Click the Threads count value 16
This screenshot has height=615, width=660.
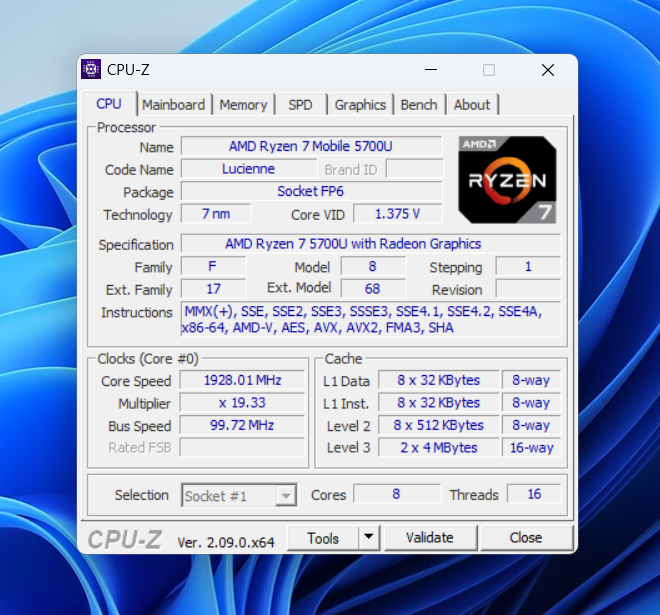(x=534, y=494)
